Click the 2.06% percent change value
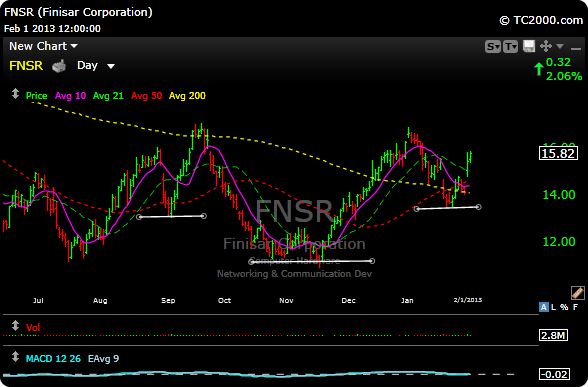 click(564, 76)
